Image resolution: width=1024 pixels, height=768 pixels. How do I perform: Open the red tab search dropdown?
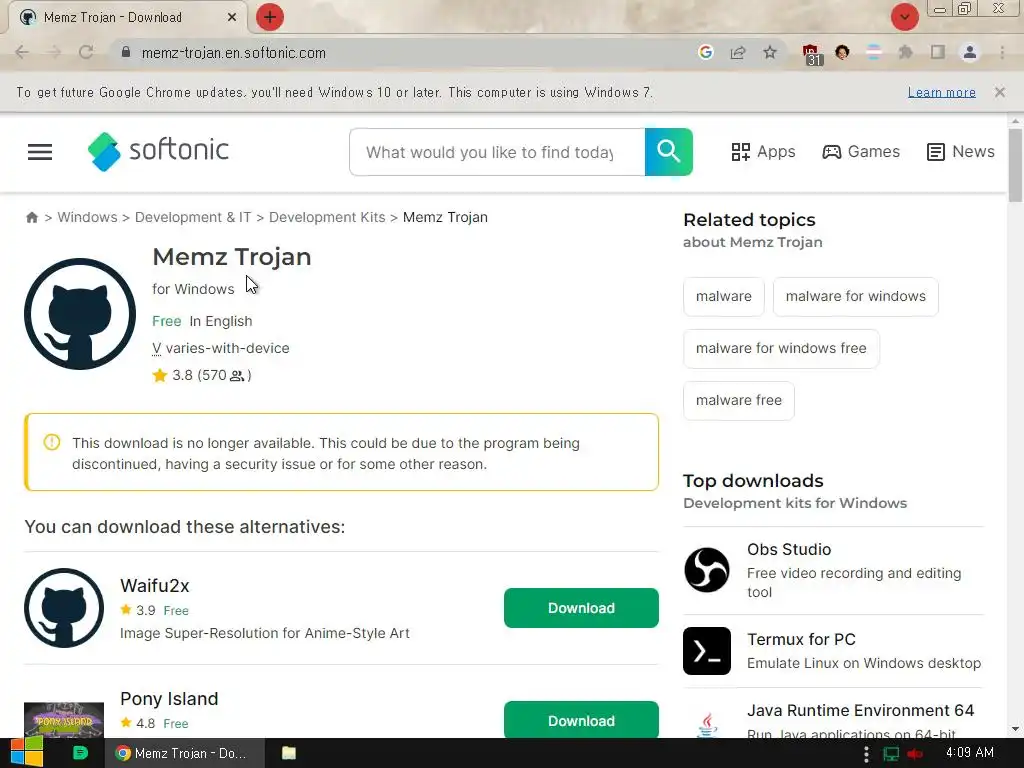click(x=904, y=17)
